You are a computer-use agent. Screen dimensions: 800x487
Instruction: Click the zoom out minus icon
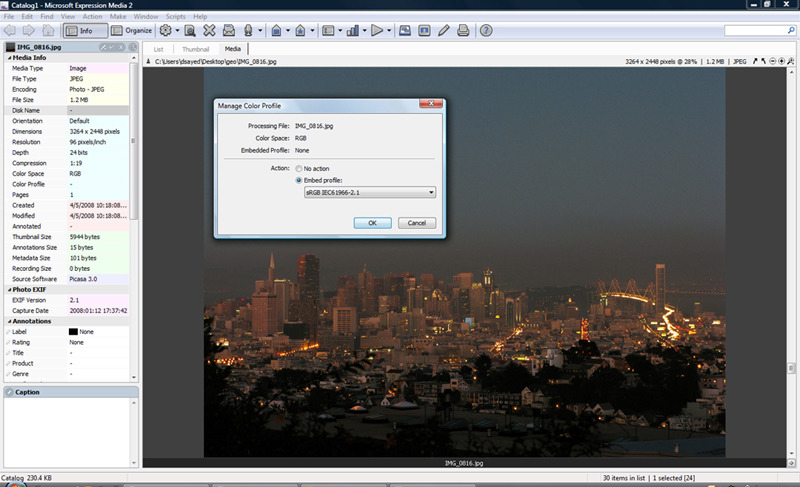[x=772, y=61]
